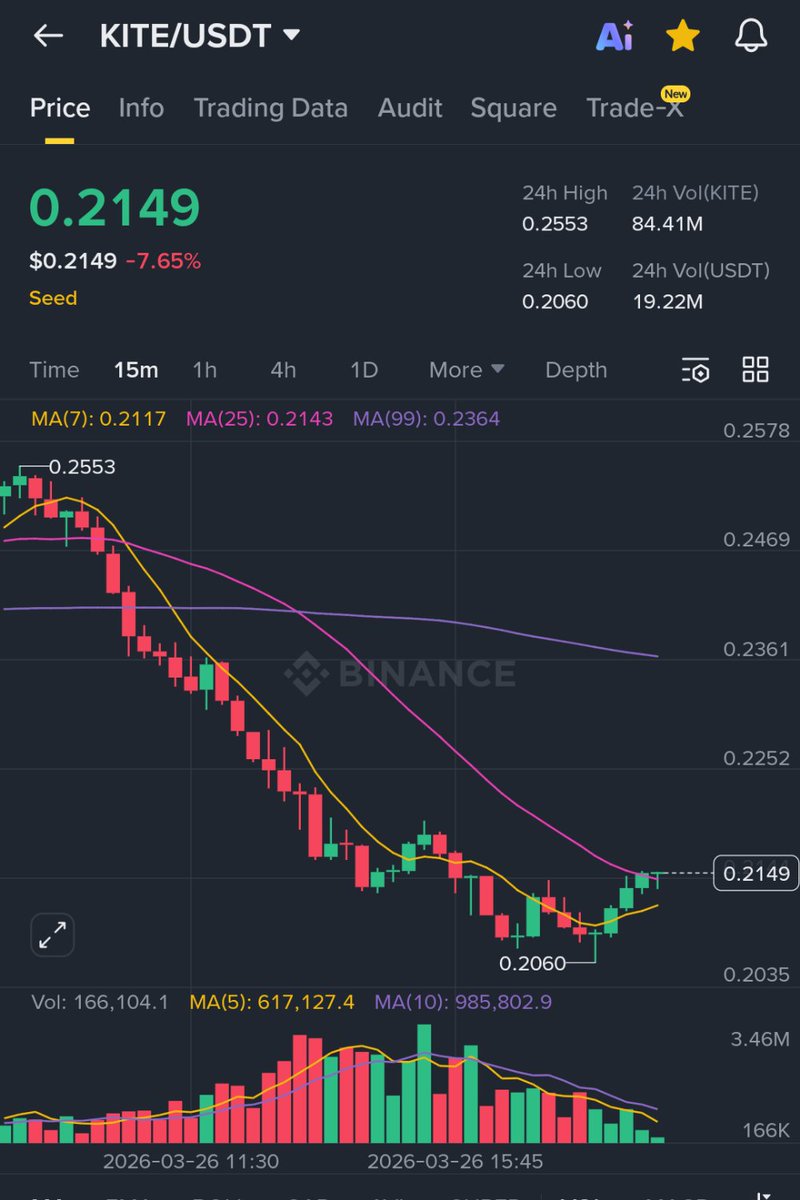Click the MA(7): 0.2117 indicator label

tap(98, 419)
